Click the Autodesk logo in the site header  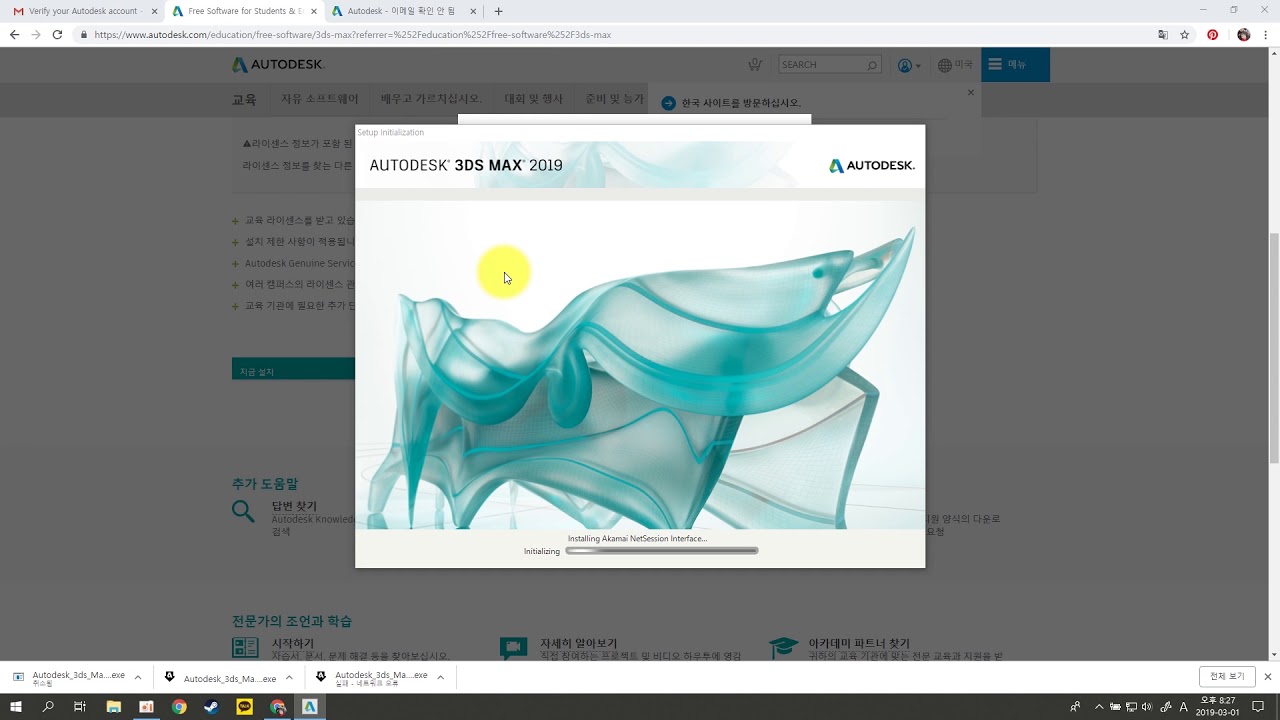278,64
